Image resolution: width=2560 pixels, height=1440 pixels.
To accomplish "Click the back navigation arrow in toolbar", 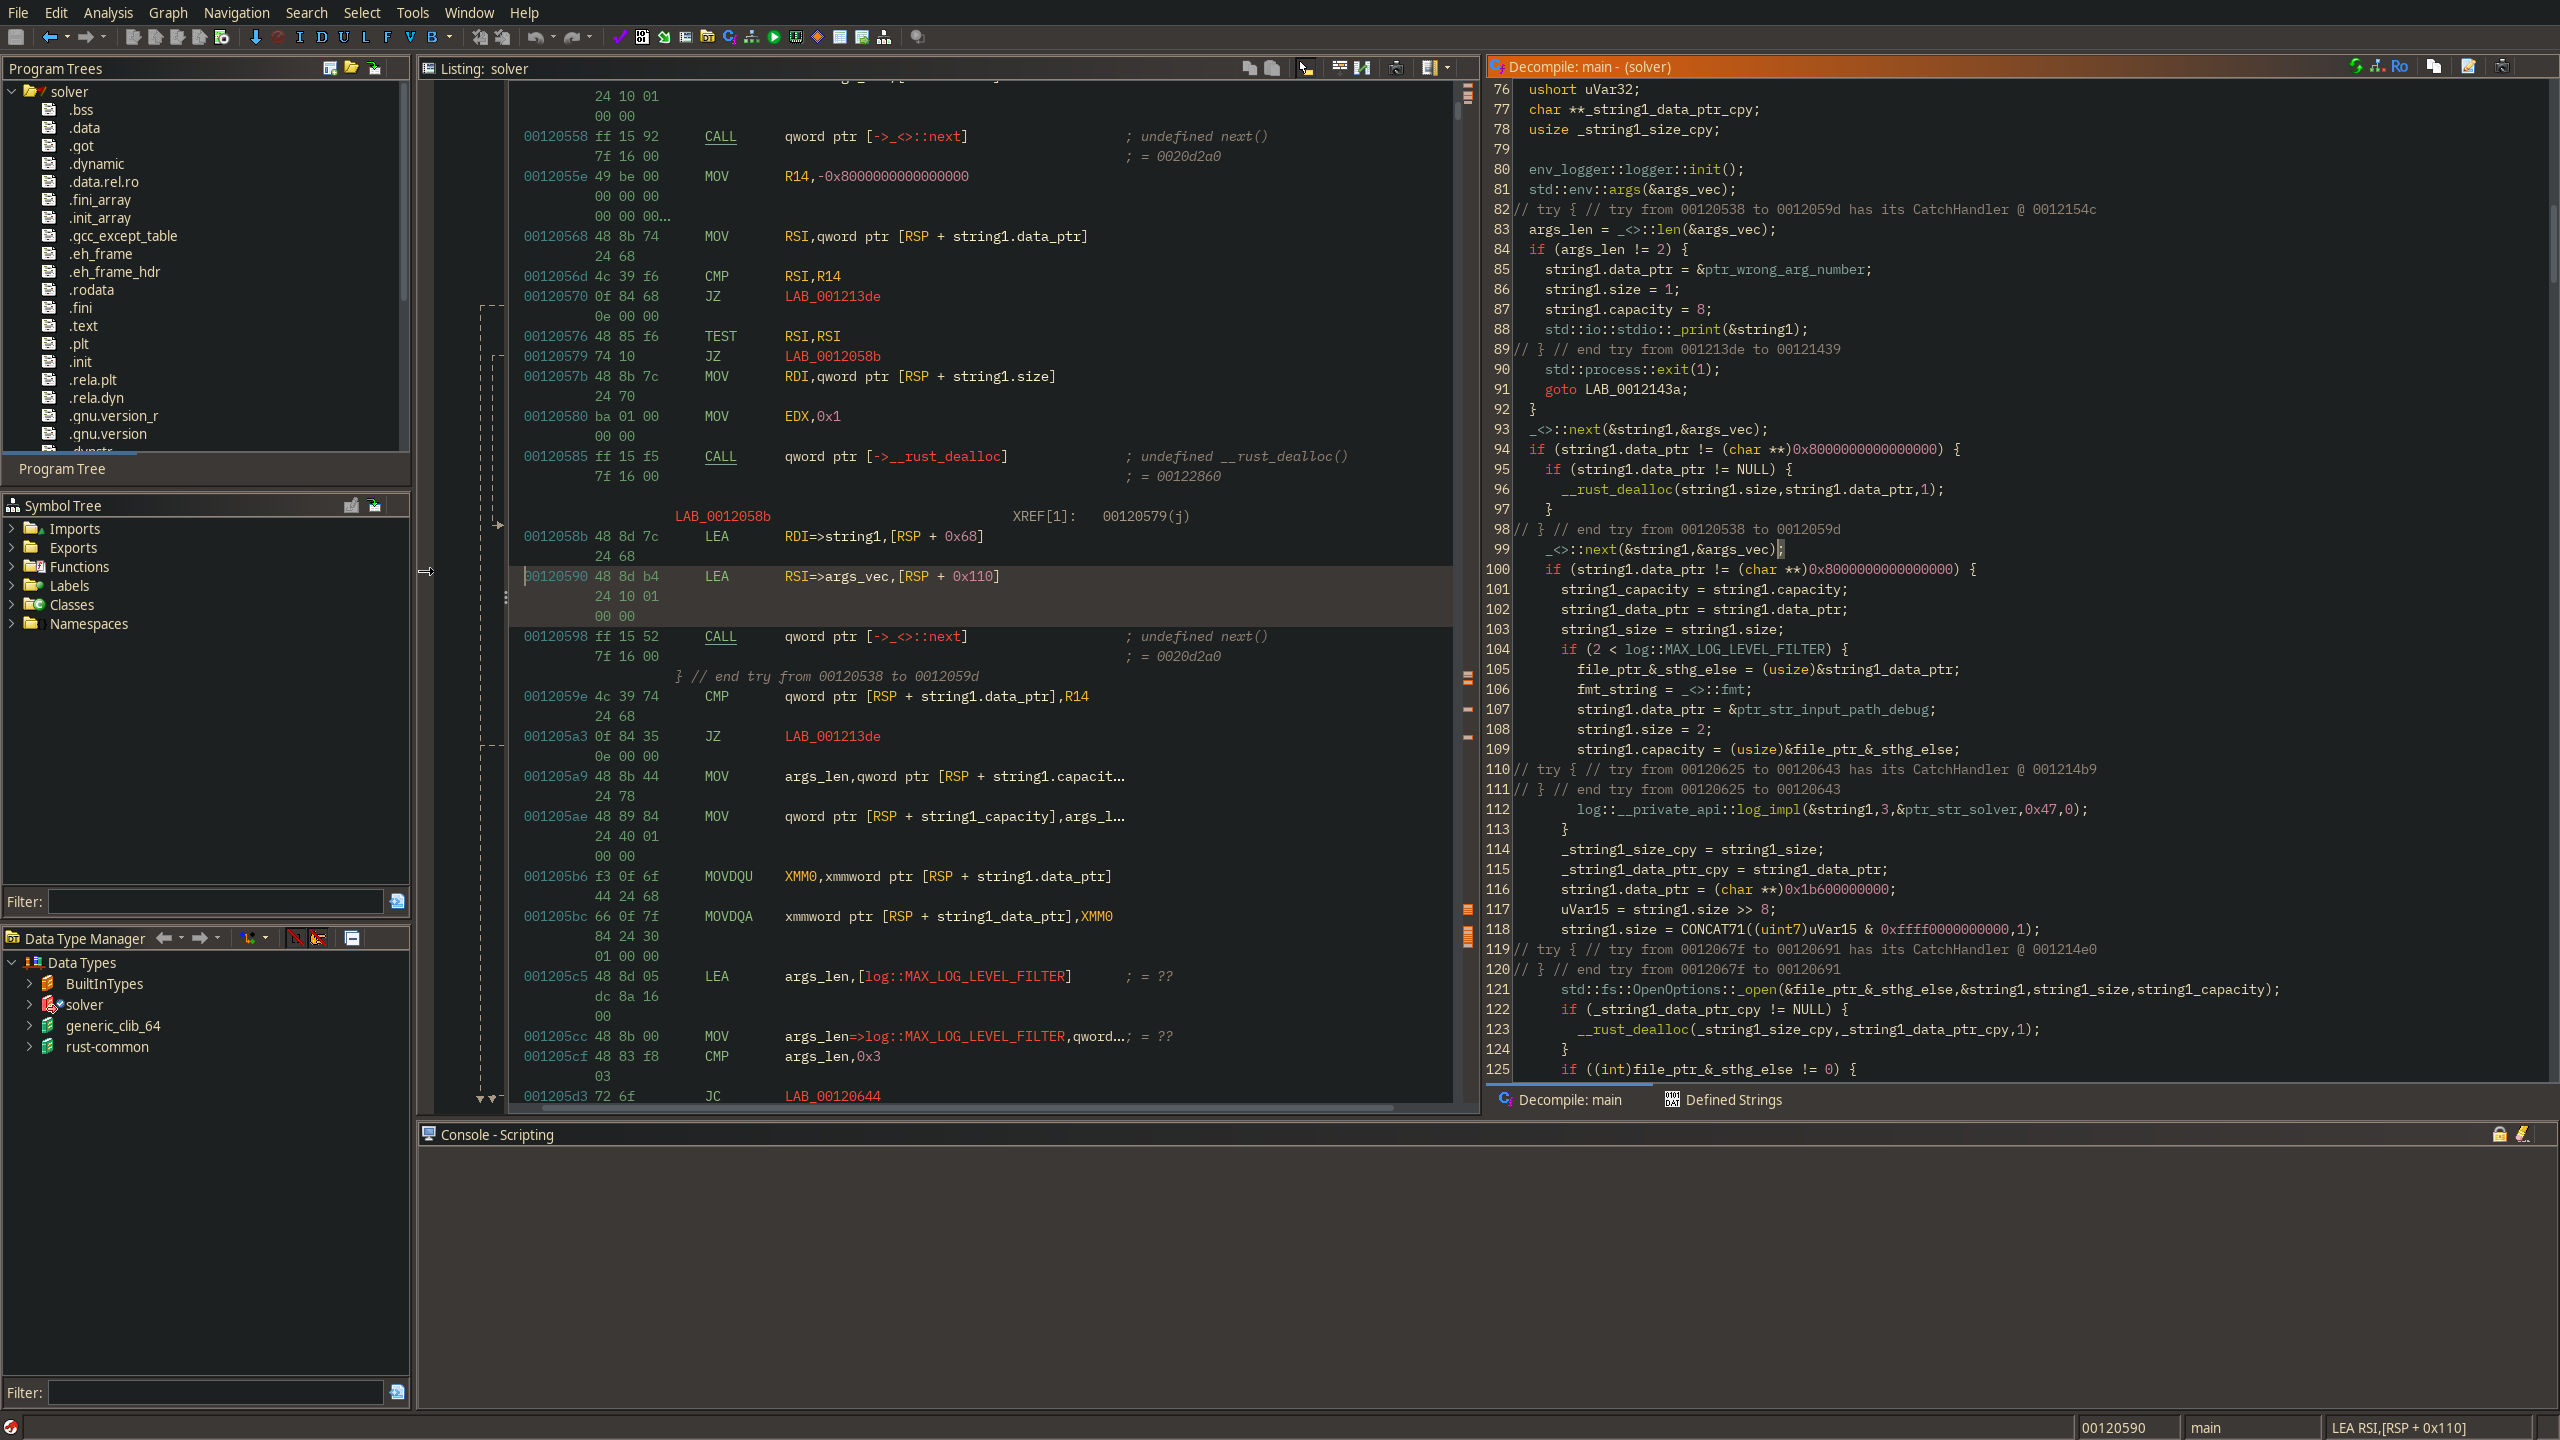I will tap(48, 37).
